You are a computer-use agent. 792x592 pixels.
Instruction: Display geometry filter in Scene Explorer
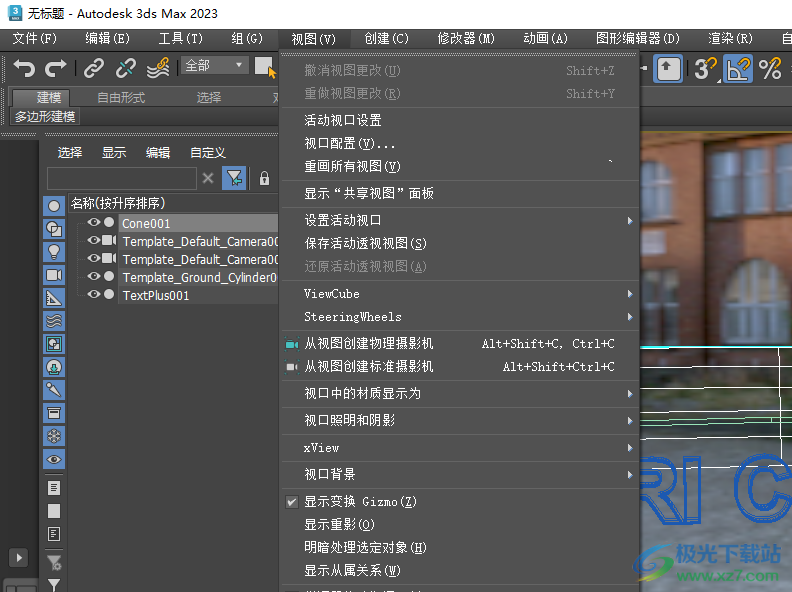coord(54,206)
